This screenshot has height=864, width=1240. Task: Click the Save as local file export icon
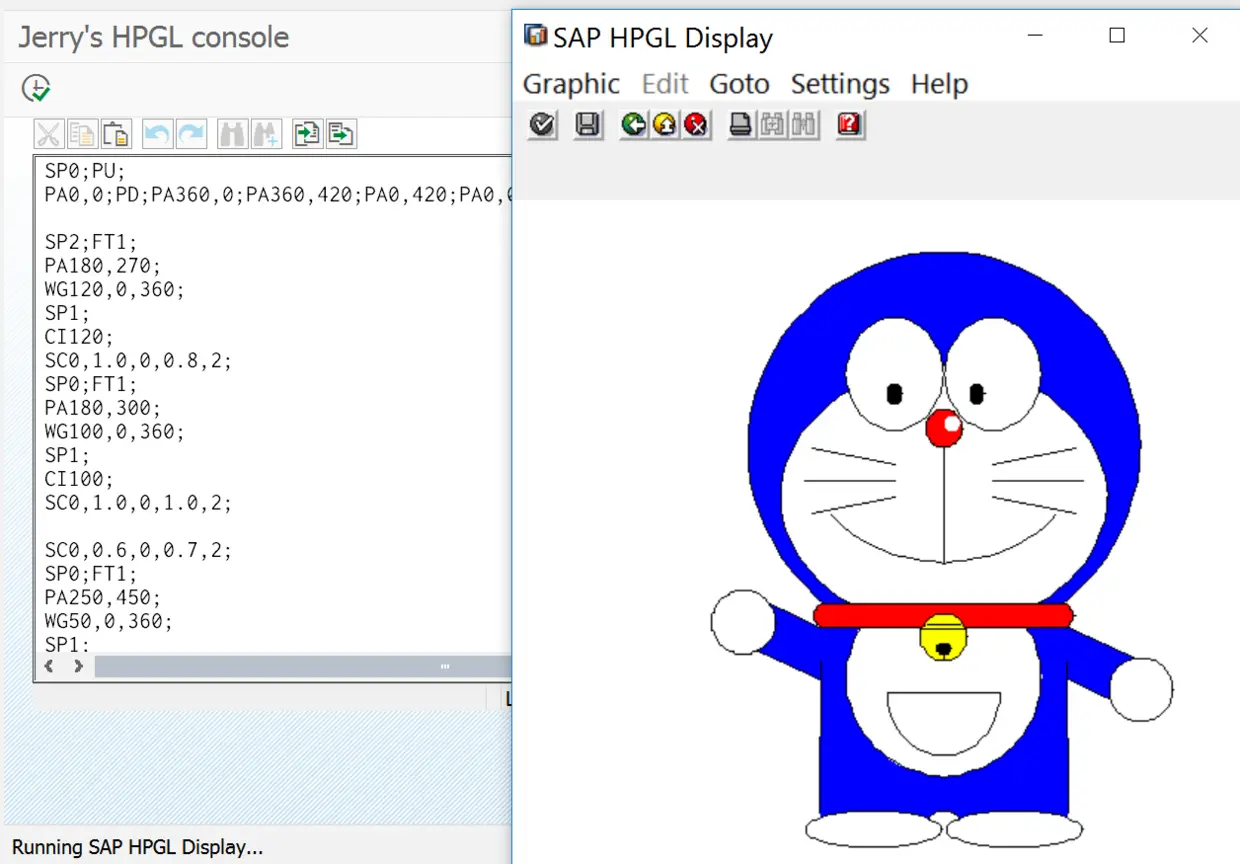point(341,134)
